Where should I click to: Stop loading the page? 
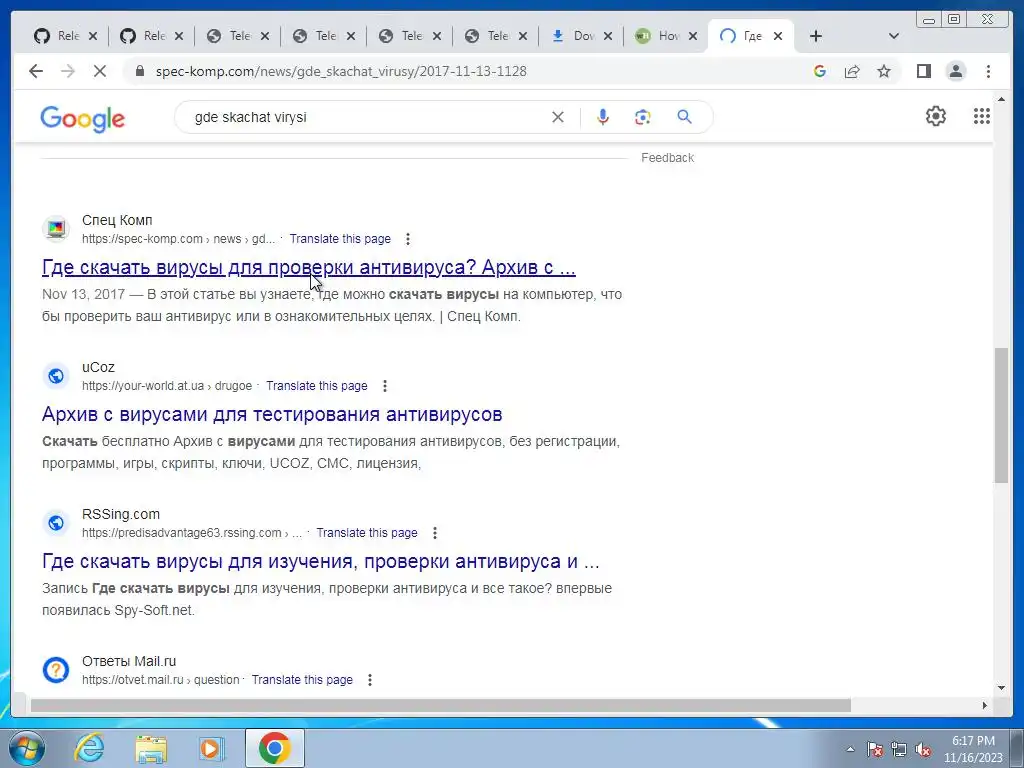[x=100, y=71]
